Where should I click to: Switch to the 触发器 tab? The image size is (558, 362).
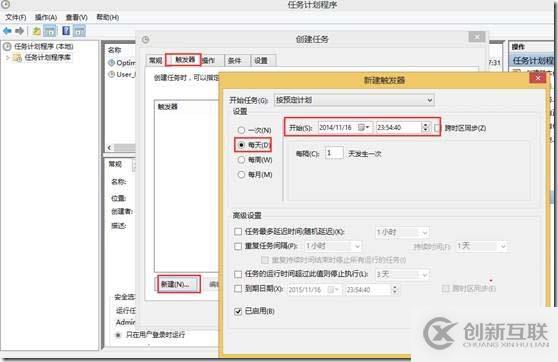point(184,60)
